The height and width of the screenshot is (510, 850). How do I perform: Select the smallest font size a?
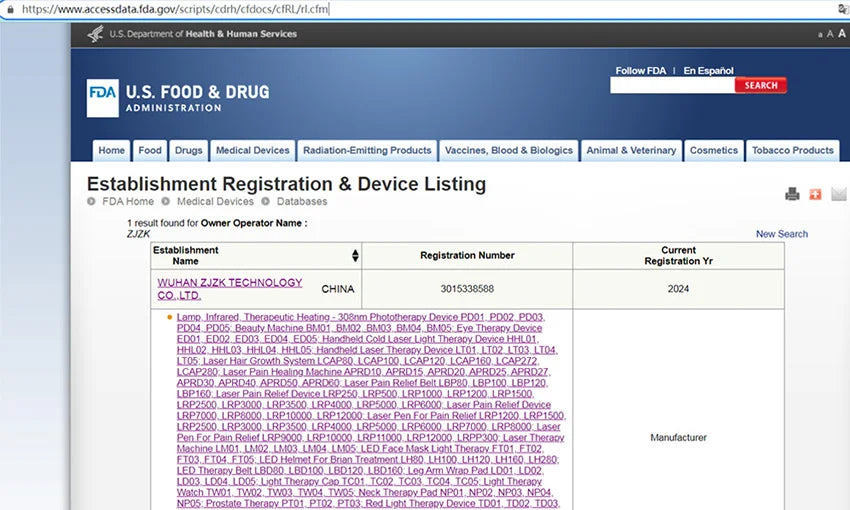tap(821, 35)
